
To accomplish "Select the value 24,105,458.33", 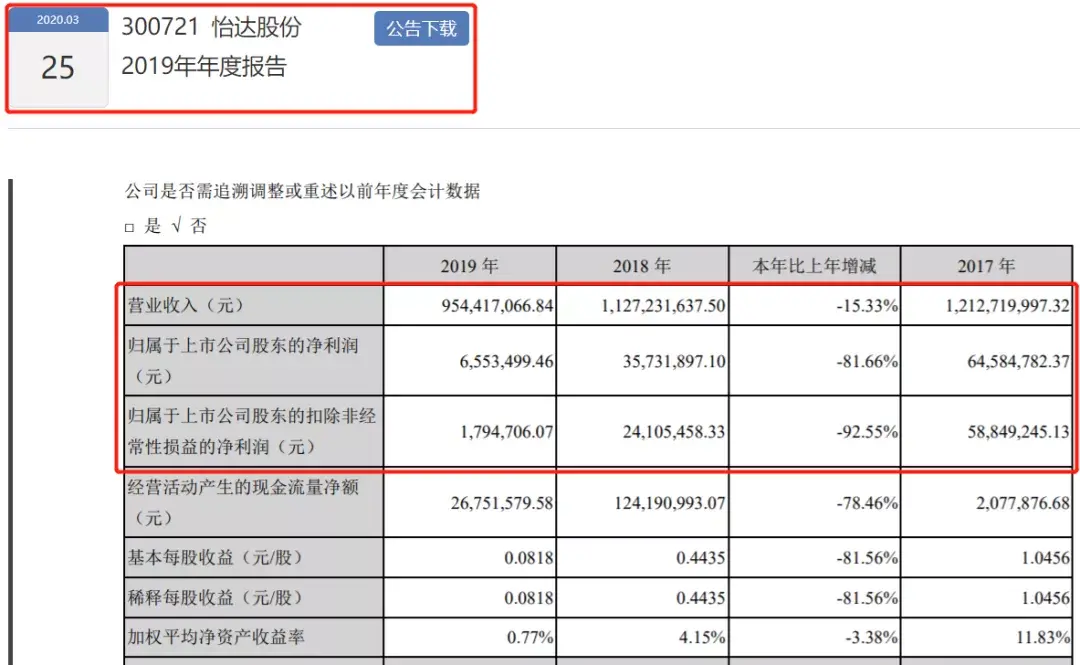I will (674, 431).
